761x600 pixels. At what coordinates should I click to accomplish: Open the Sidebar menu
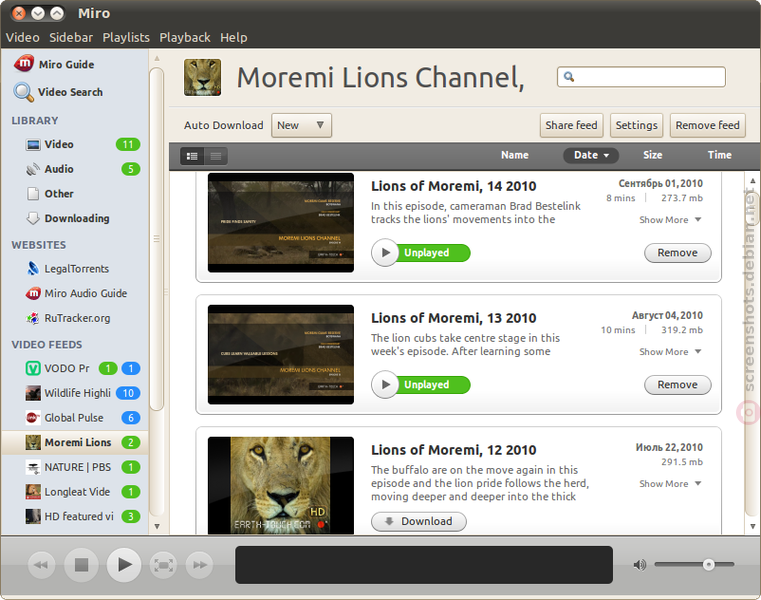(71, 37)
